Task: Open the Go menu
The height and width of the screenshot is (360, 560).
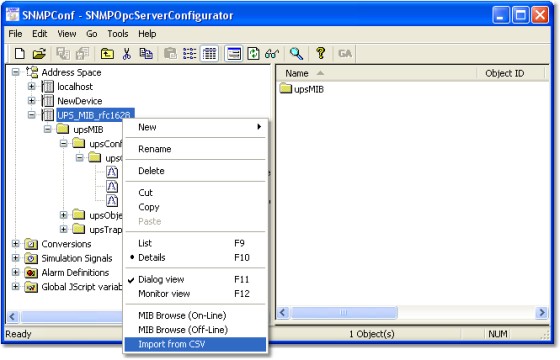Action: (92, 34)
